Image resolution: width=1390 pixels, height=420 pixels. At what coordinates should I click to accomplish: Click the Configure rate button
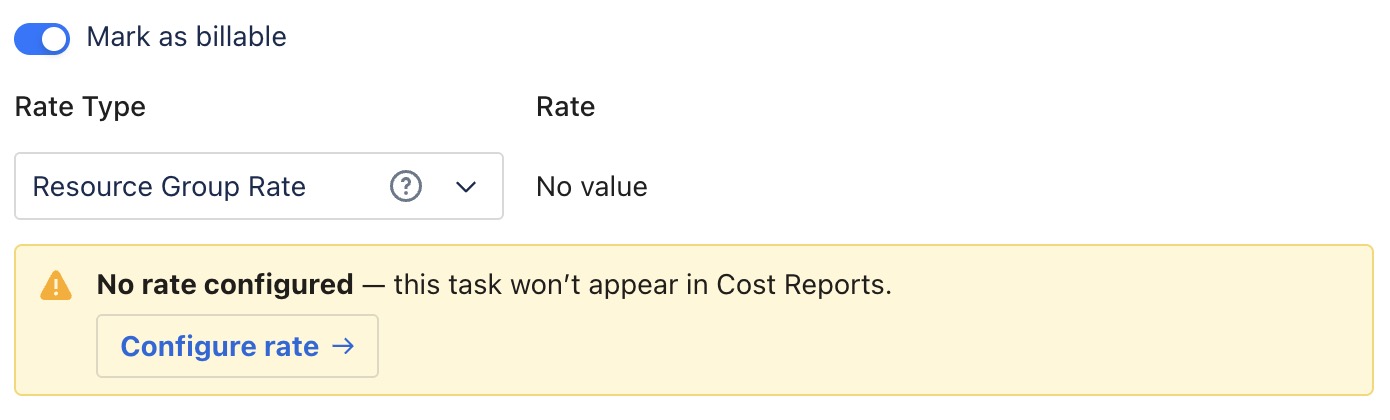click(237, 346)
